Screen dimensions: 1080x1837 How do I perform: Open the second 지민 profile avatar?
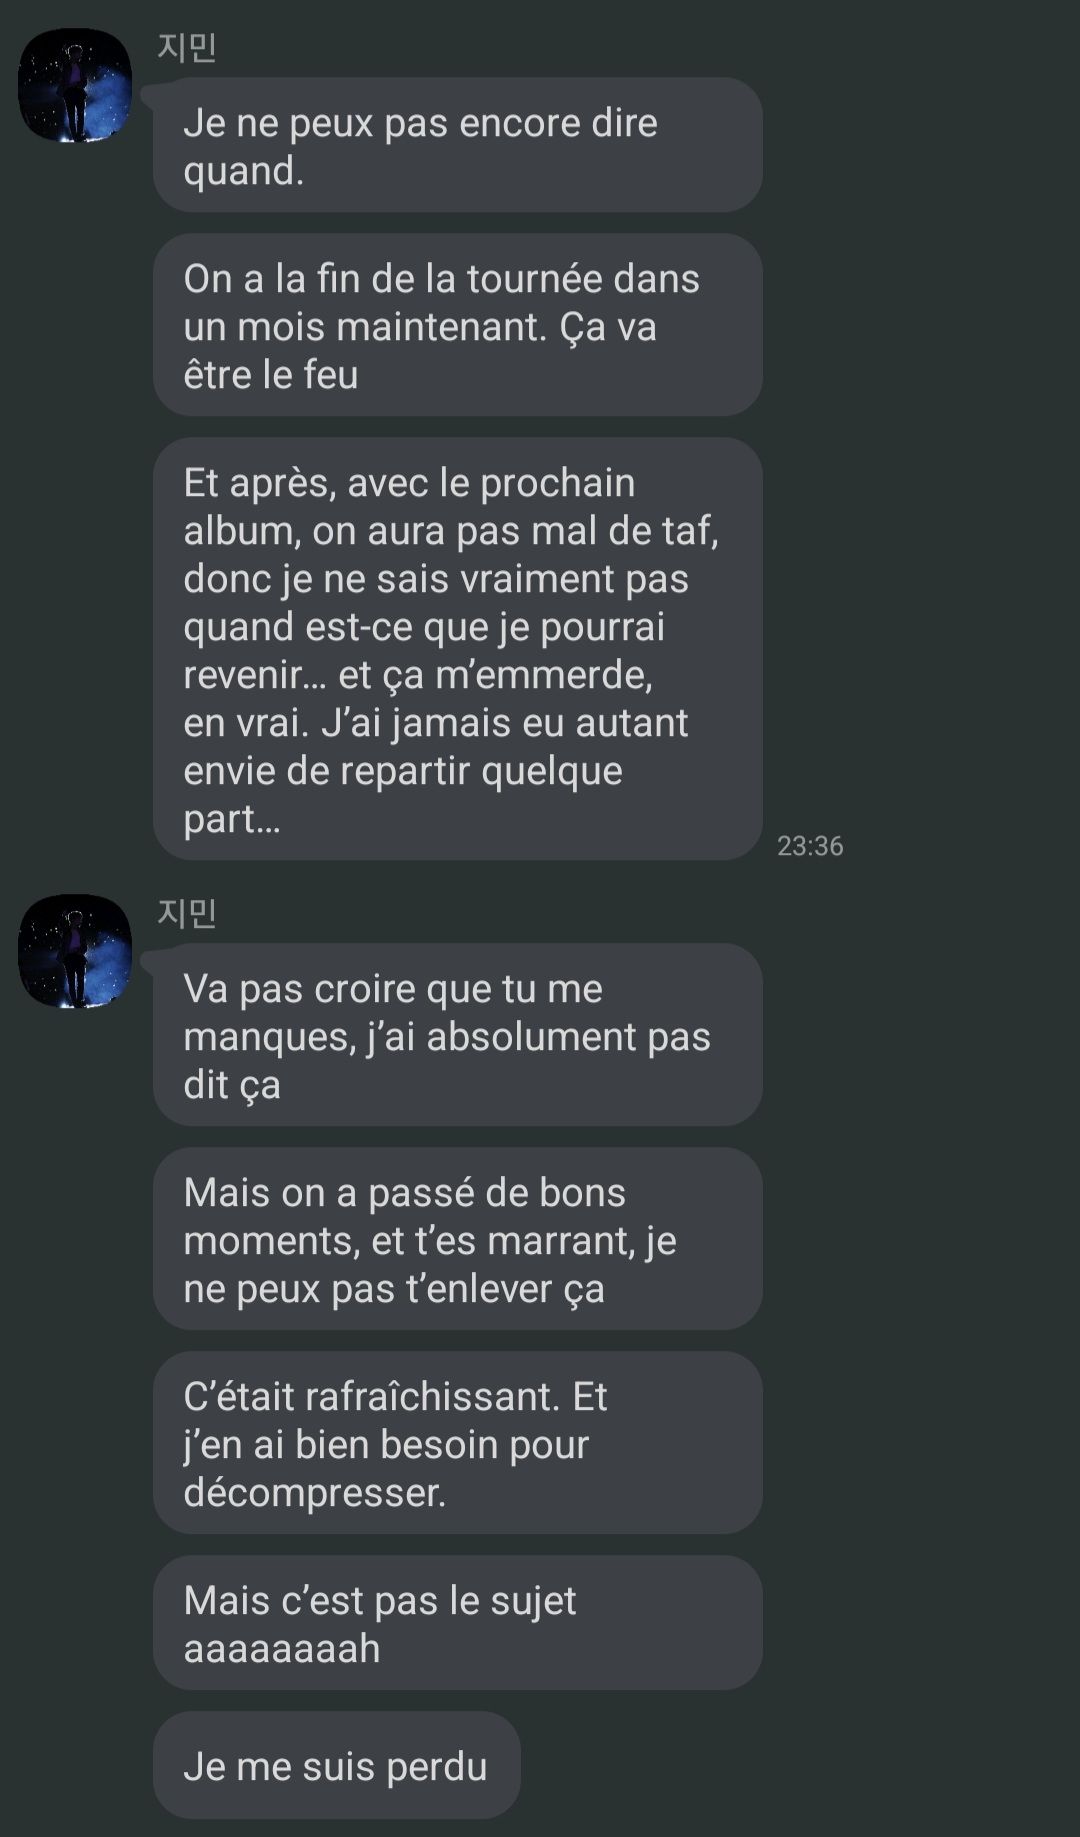tap(75, 951)
